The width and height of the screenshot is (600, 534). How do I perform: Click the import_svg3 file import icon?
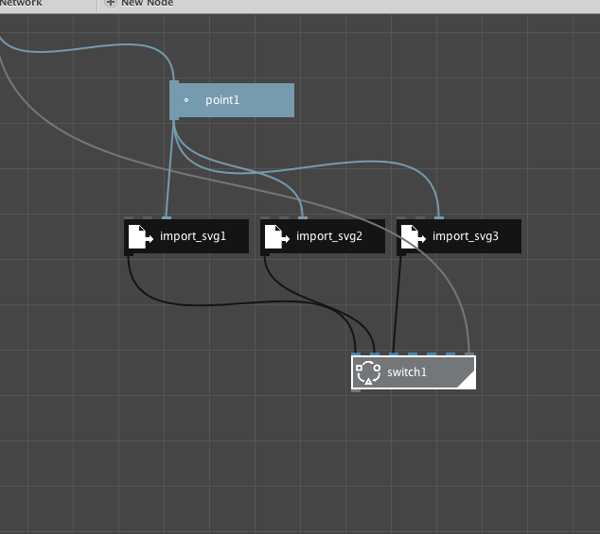413,237
